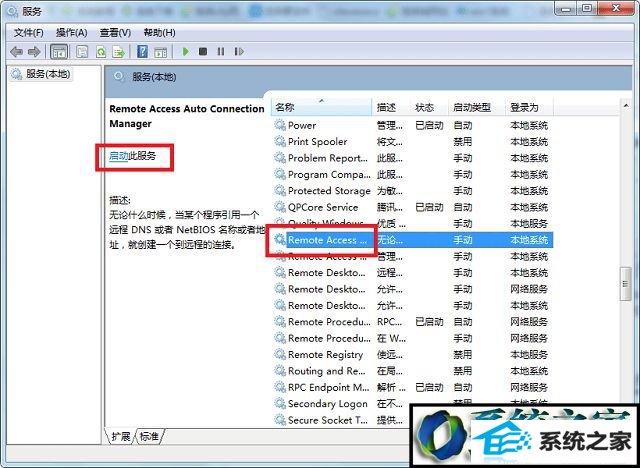Click the 已启动 status of Power

click(429, 125)
